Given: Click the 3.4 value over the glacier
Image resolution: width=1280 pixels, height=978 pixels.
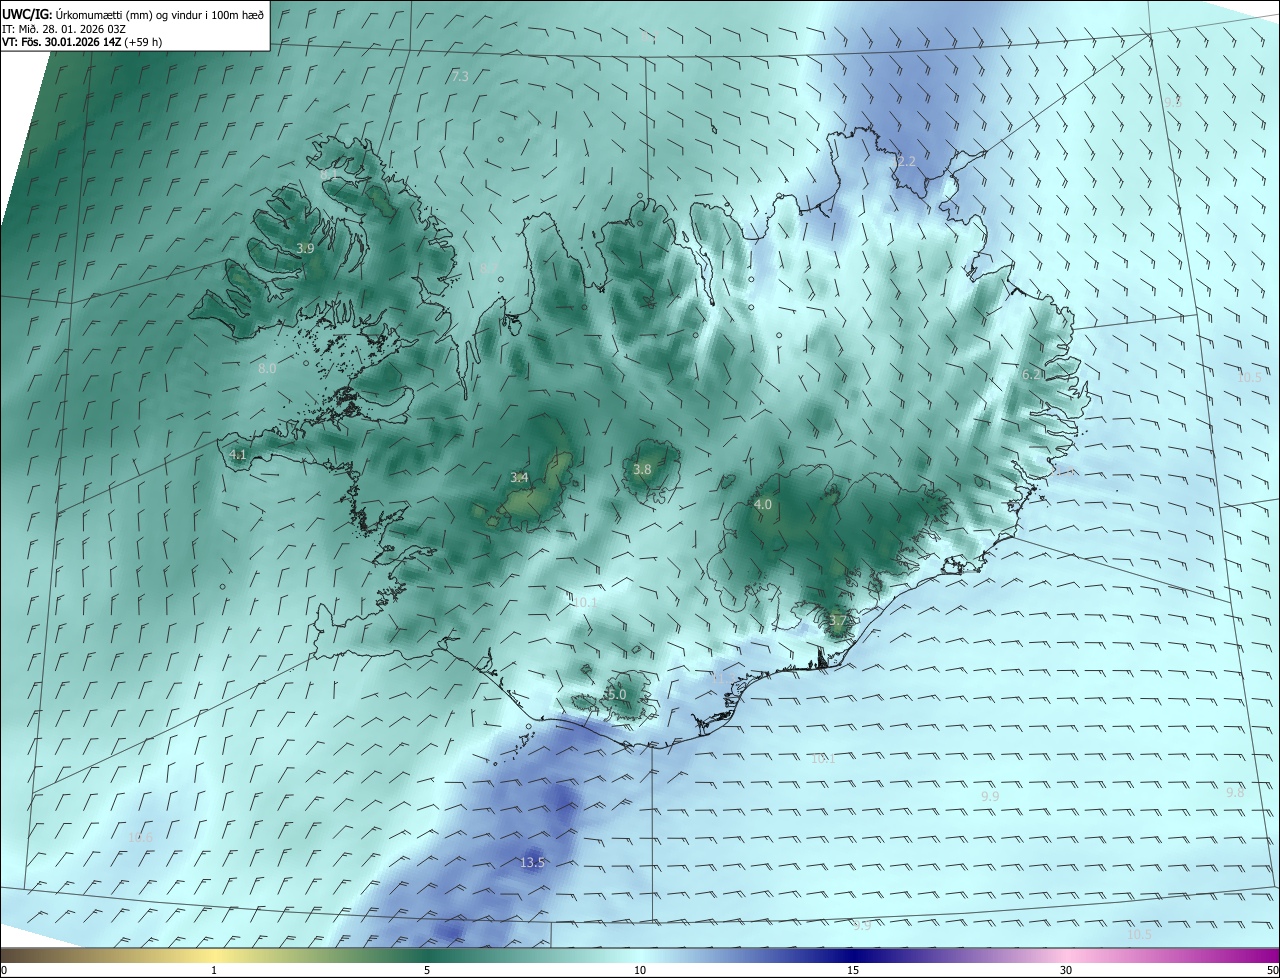Looking at the screenshot, I should point(519,477).
